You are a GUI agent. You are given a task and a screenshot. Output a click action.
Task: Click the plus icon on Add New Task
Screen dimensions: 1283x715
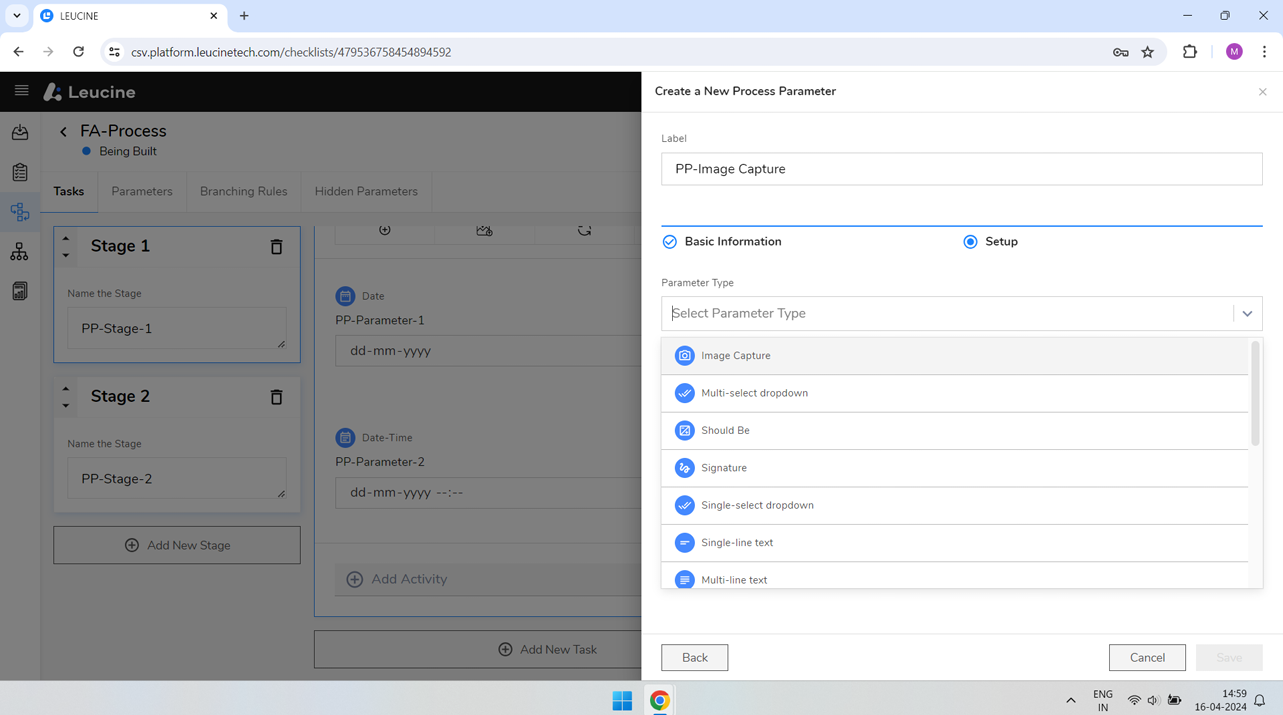click(x=505, y=649)
